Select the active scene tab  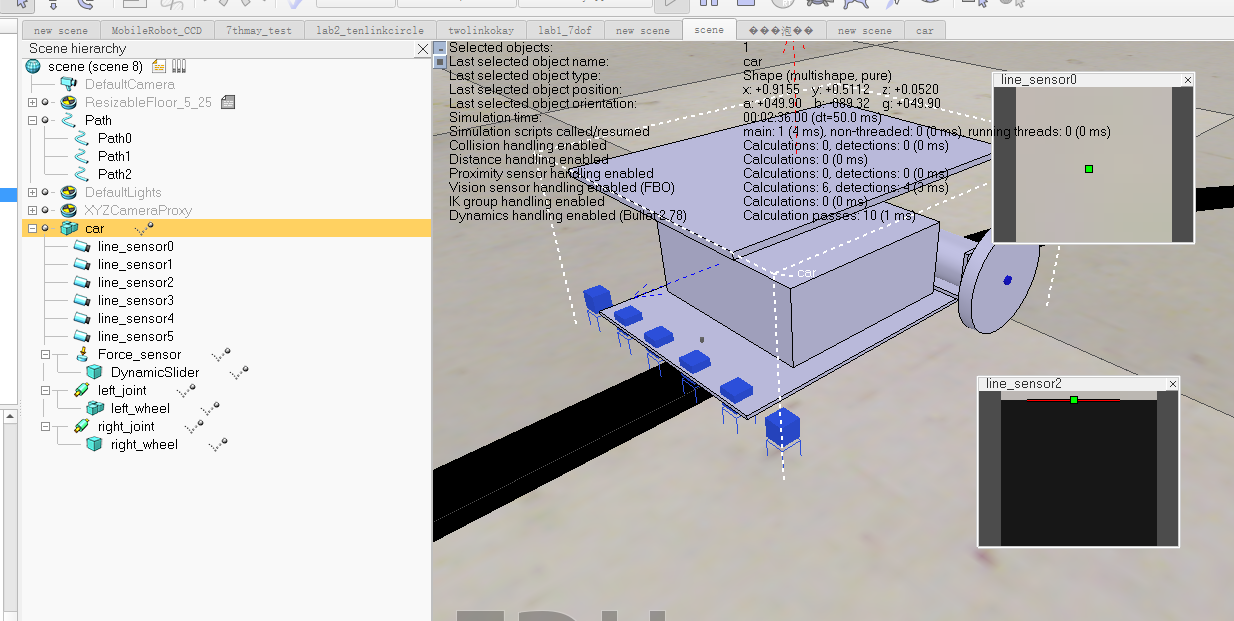709,30
